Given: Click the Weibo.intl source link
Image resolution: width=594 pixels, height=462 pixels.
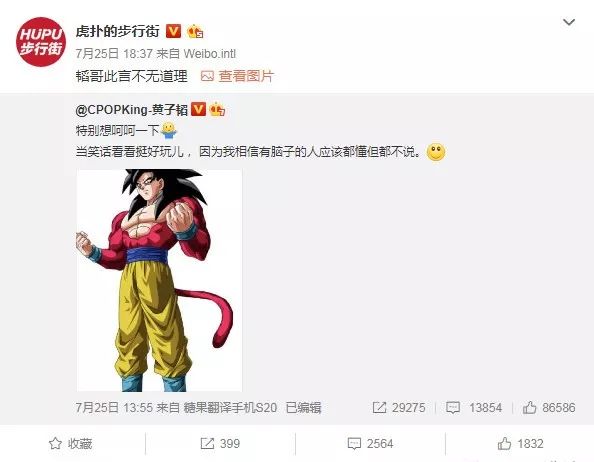Looking at the screenshot, I should coord(209,53).
